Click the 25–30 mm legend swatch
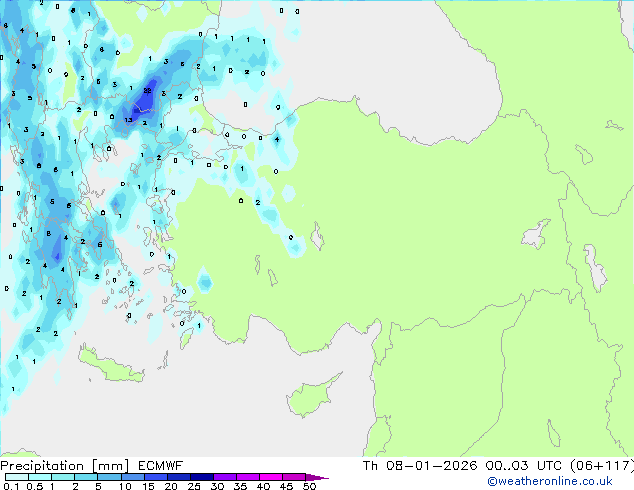Image resolution: width=634 pixels, height=490 pixels. [201, 477]
